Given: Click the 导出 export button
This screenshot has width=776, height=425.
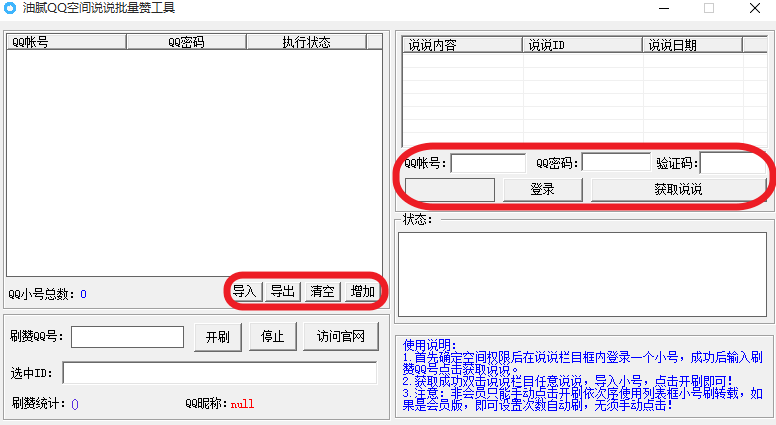Looking at the screenshot, I should click(x=283, y=291).
